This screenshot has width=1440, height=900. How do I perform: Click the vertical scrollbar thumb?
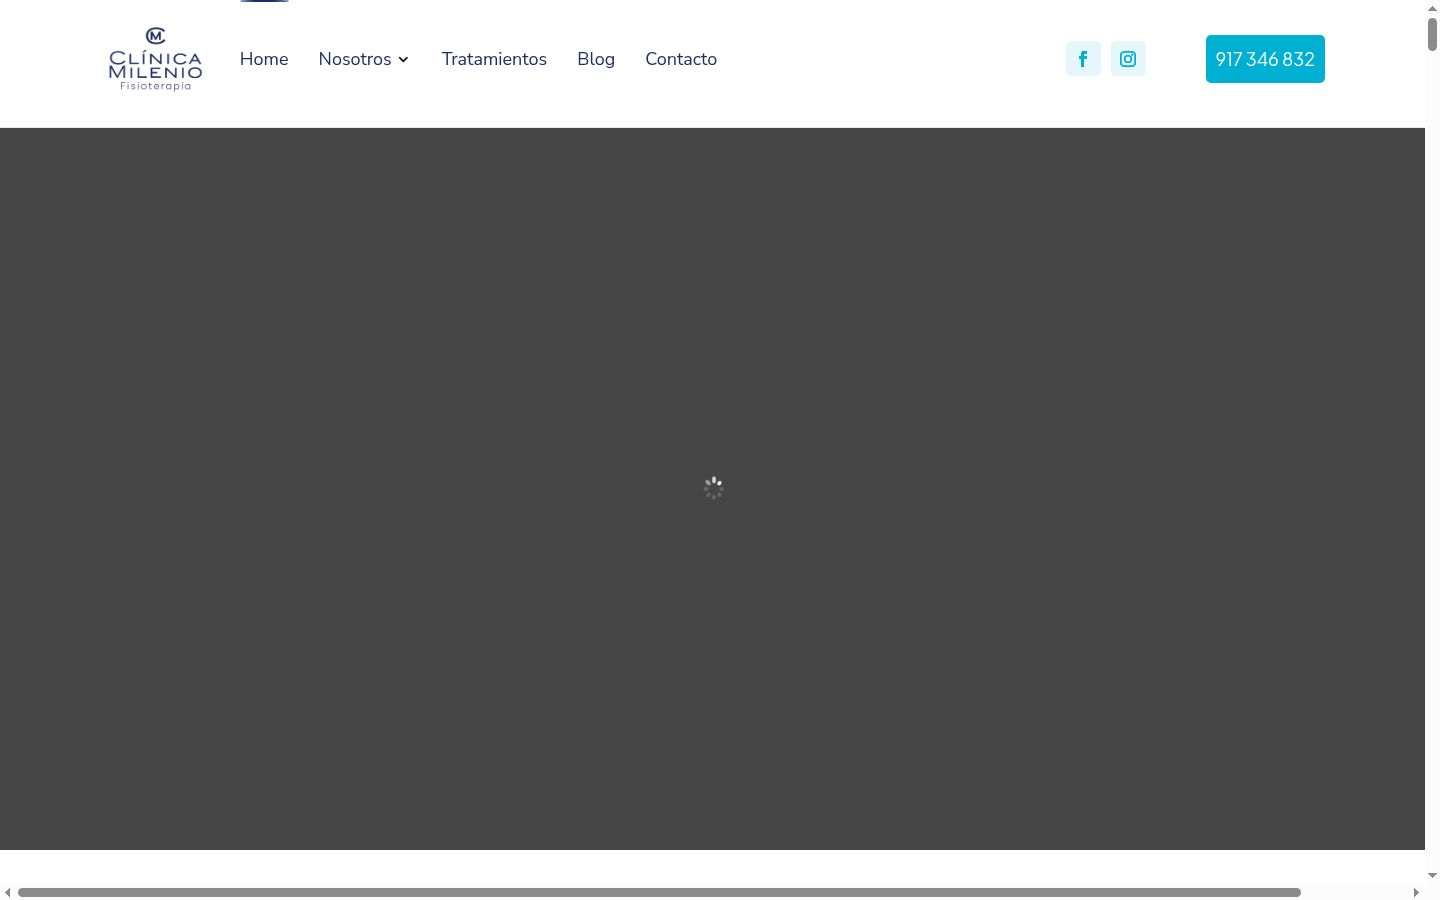pyautogui.click(x=1432, y=34)
